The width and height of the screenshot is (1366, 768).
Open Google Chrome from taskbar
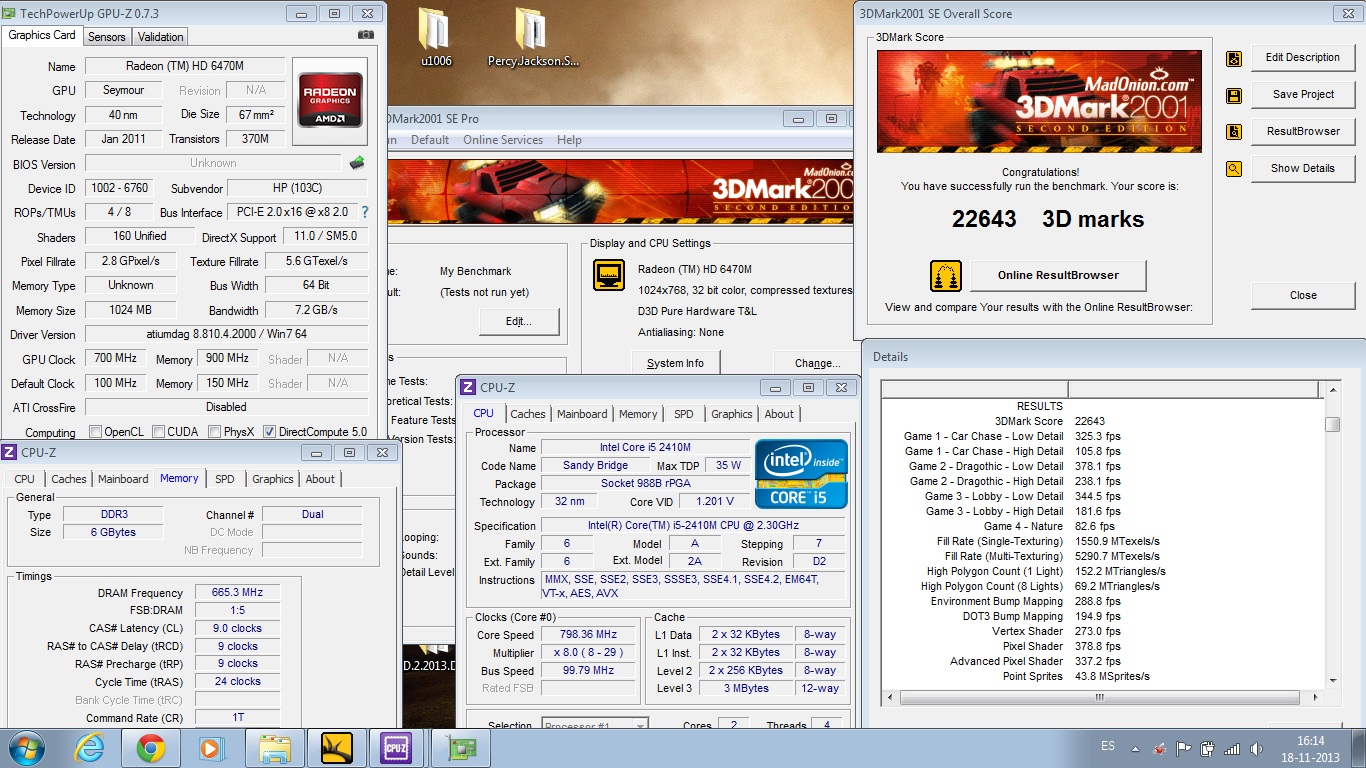151,747
